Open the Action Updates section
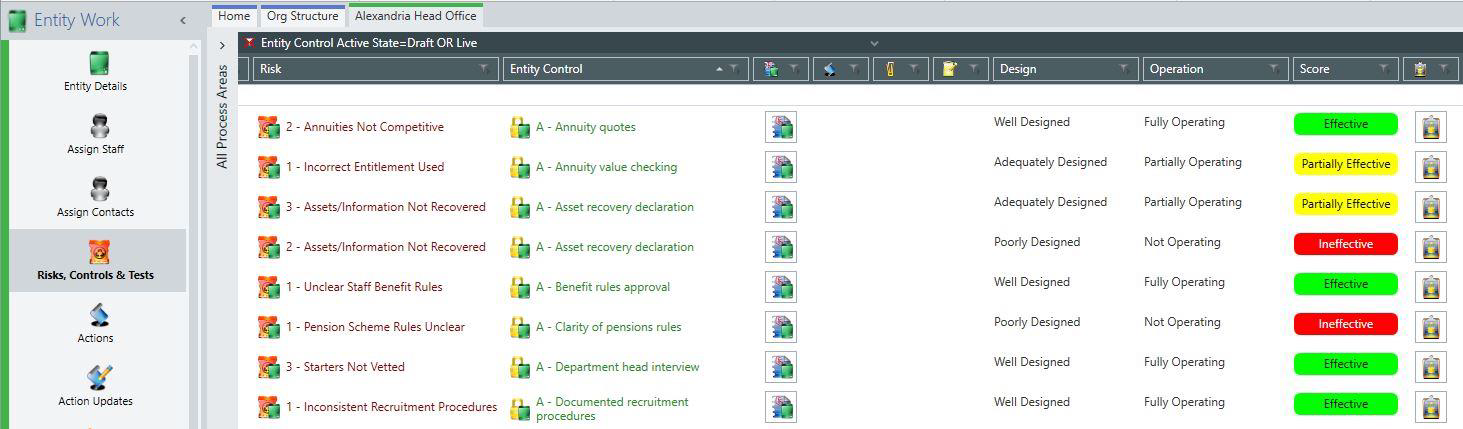Screen dimensions: 1463x429 [x=97, y=386]
